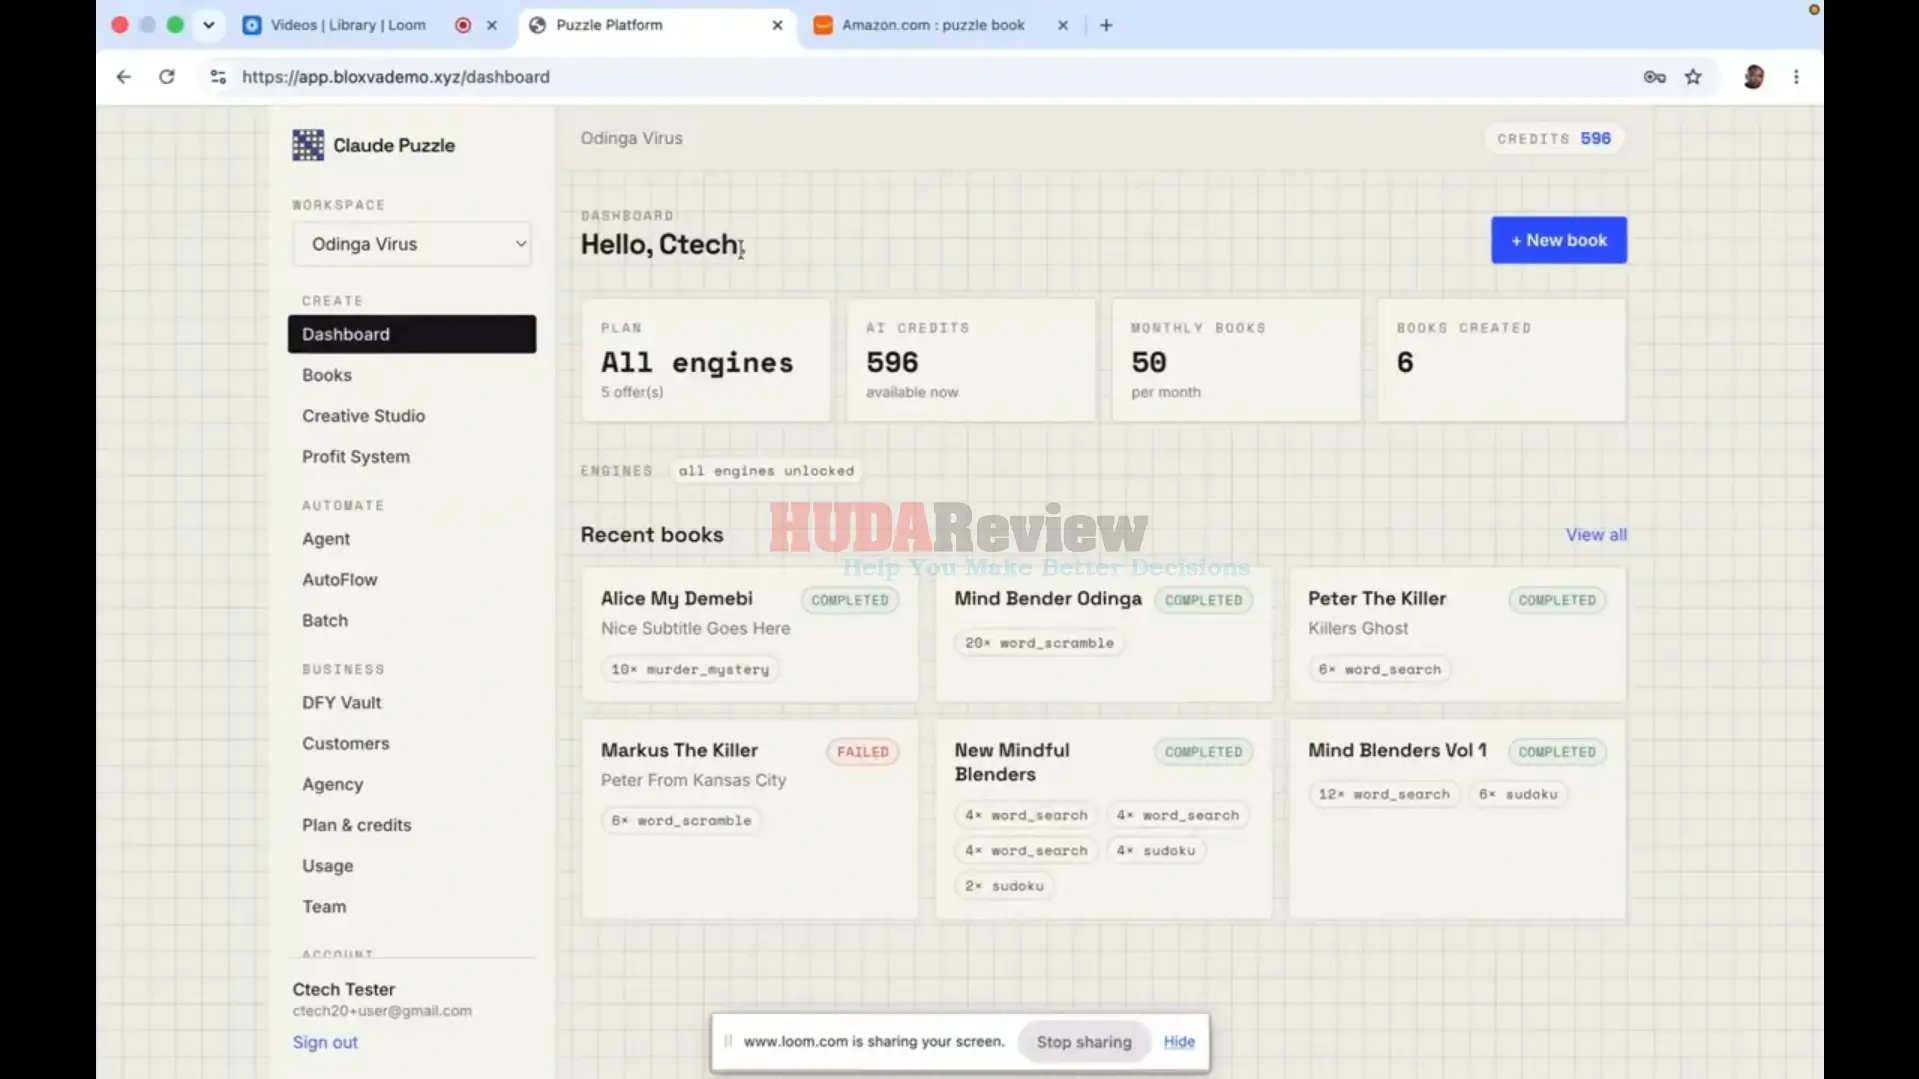1919x1079 pixels.
Task: Click the 6× word_scramble tag
Action: (681, 821)
